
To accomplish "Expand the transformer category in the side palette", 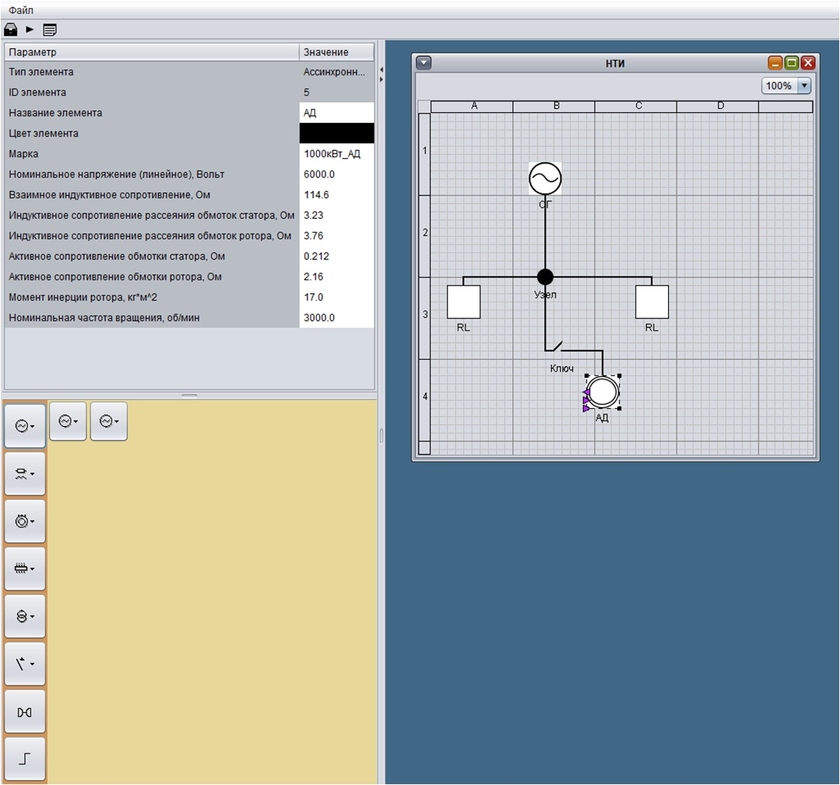I will point(25,616).
